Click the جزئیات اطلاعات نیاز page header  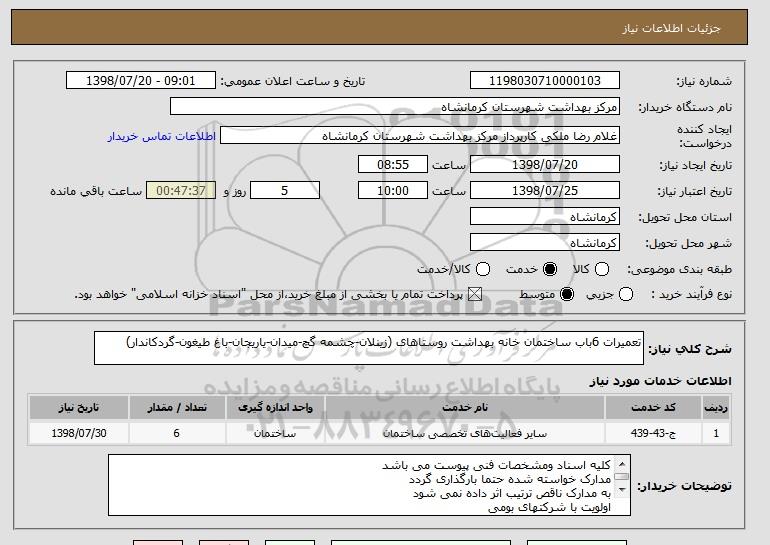tap(671, 28)
